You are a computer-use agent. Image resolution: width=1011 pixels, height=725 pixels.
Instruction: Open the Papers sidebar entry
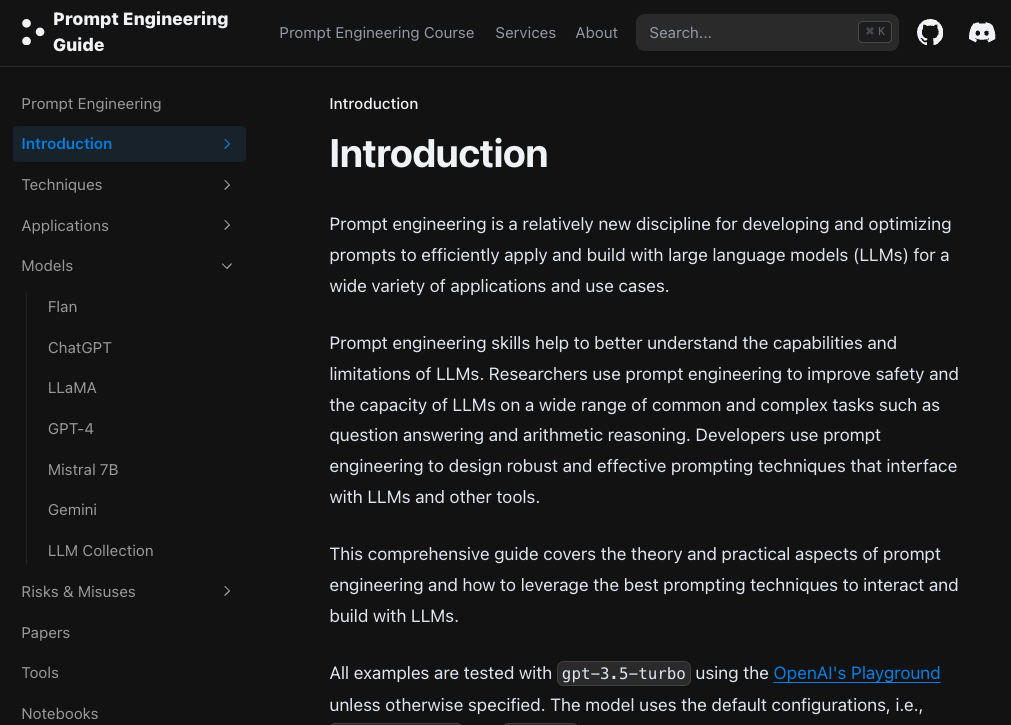pyautogui.click(x=46, y=633)
